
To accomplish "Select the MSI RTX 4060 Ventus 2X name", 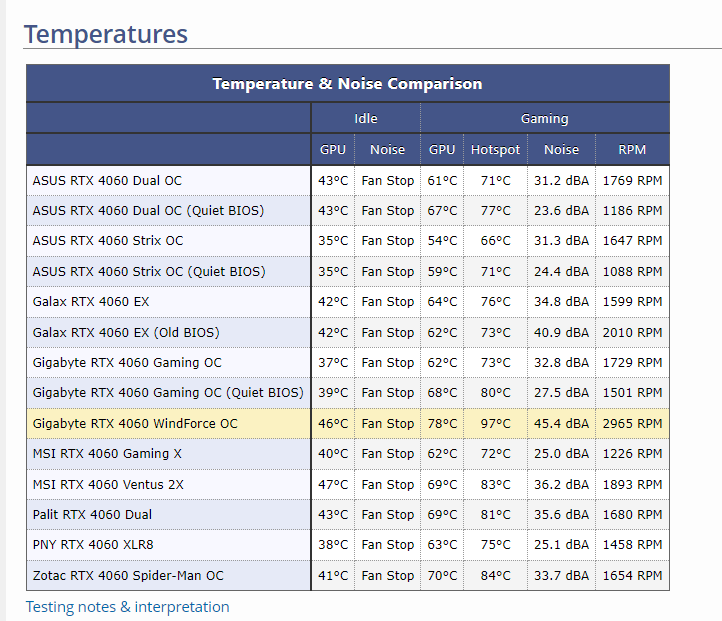I will [x=108, y=485].
